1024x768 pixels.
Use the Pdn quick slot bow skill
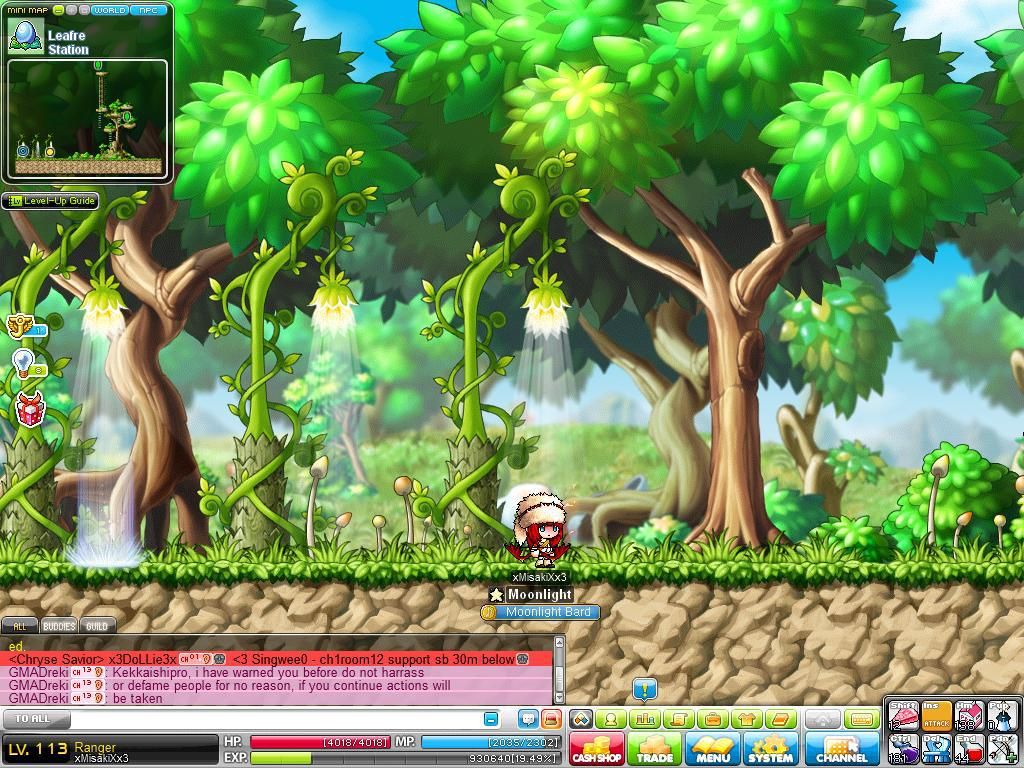(x=1001, y=748)
